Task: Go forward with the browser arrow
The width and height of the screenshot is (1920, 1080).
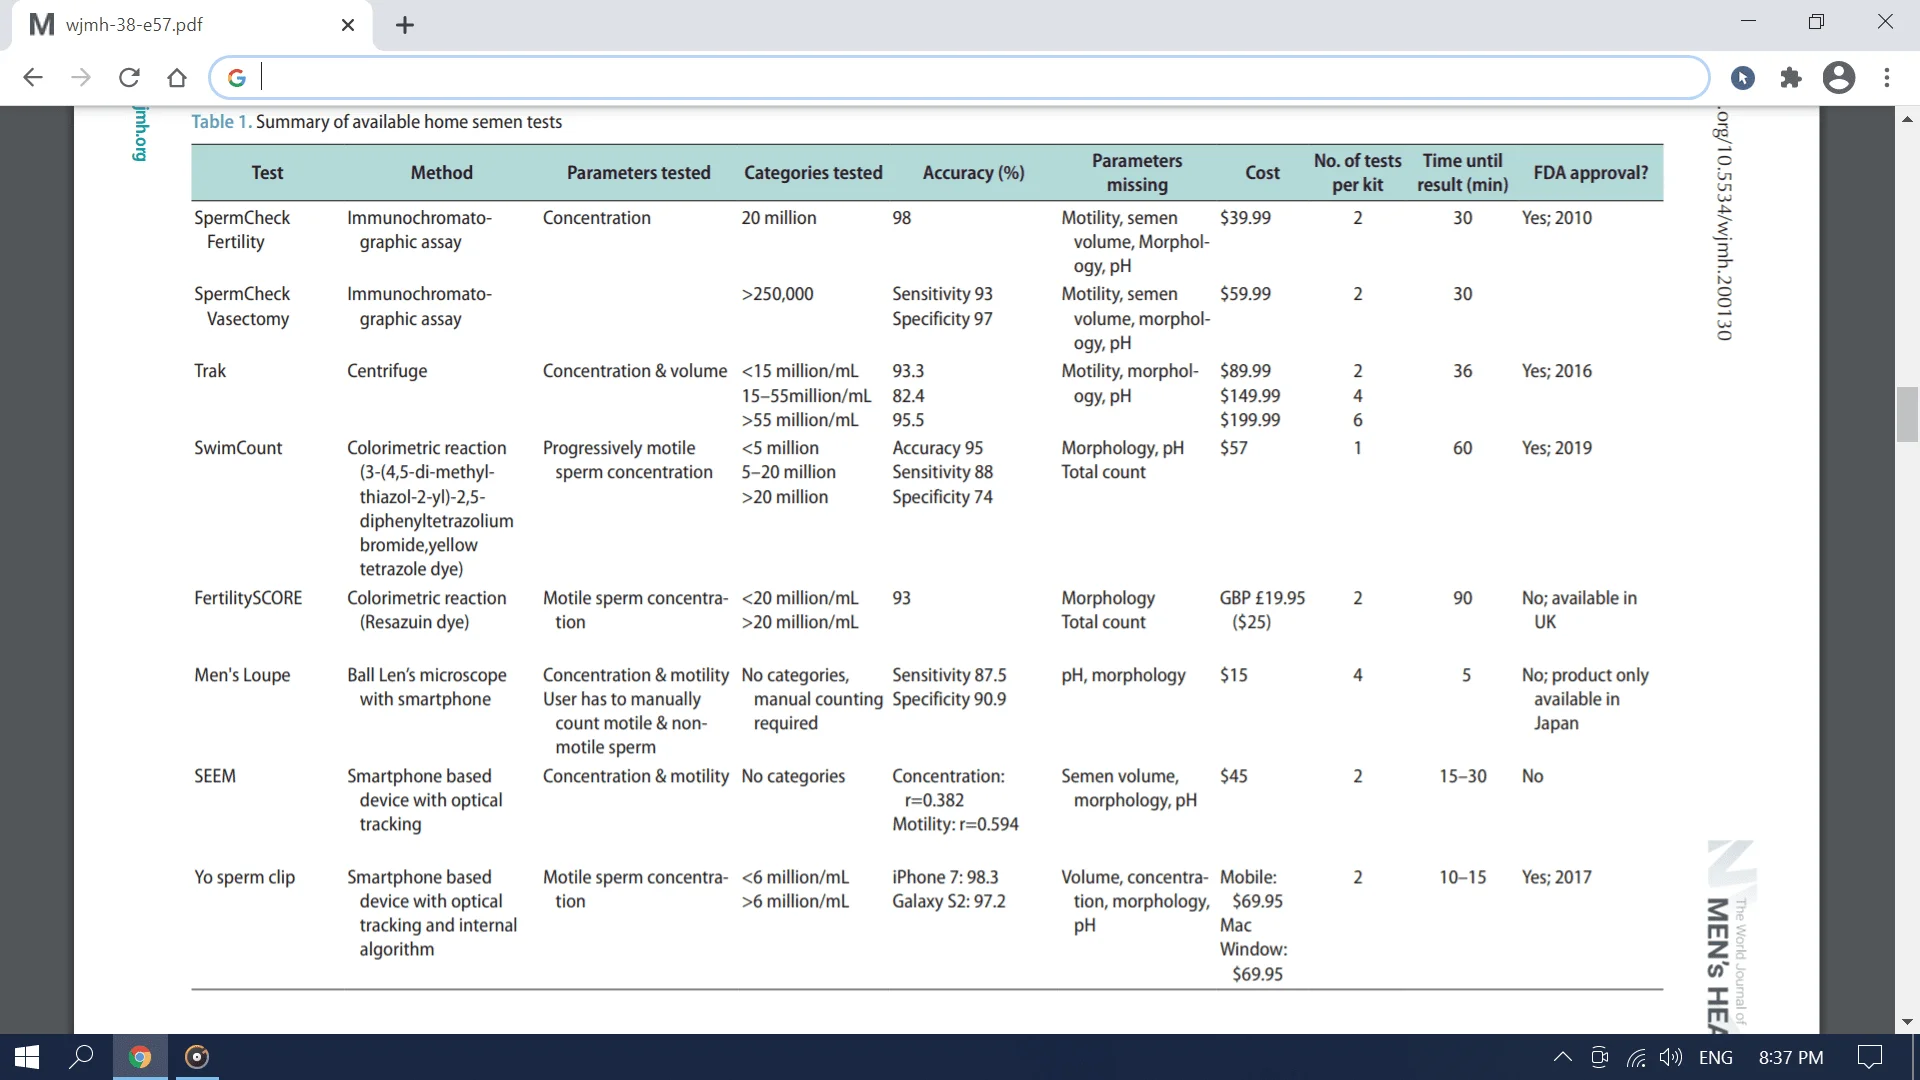Action: (81, 78)
